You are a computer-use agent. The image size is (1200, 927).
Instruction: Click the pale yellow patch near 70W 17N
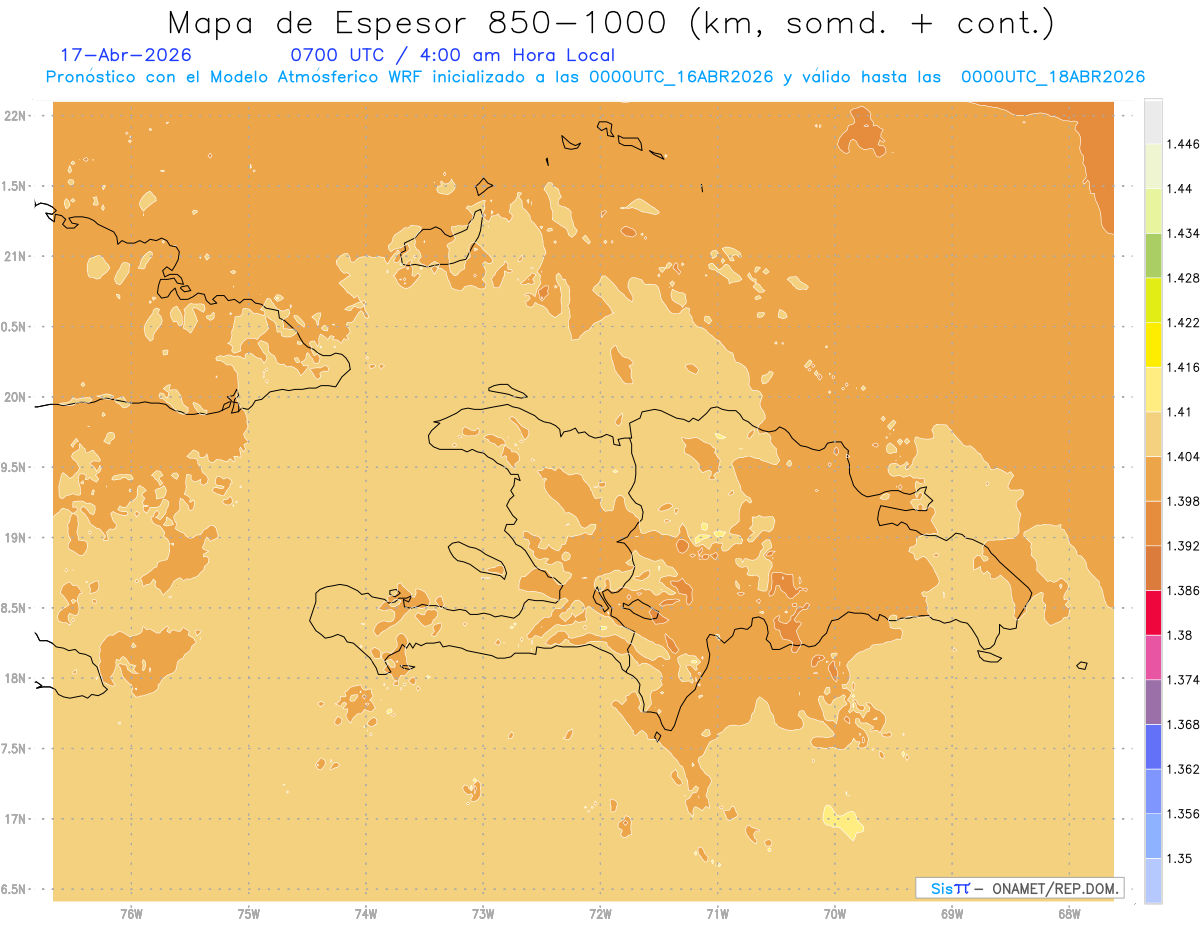(x=844, y=821)
